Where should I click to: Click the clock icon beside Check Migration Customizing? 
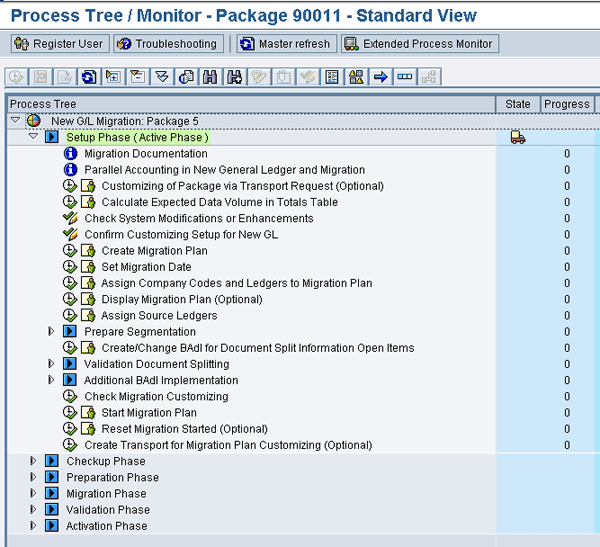(70, 397)
